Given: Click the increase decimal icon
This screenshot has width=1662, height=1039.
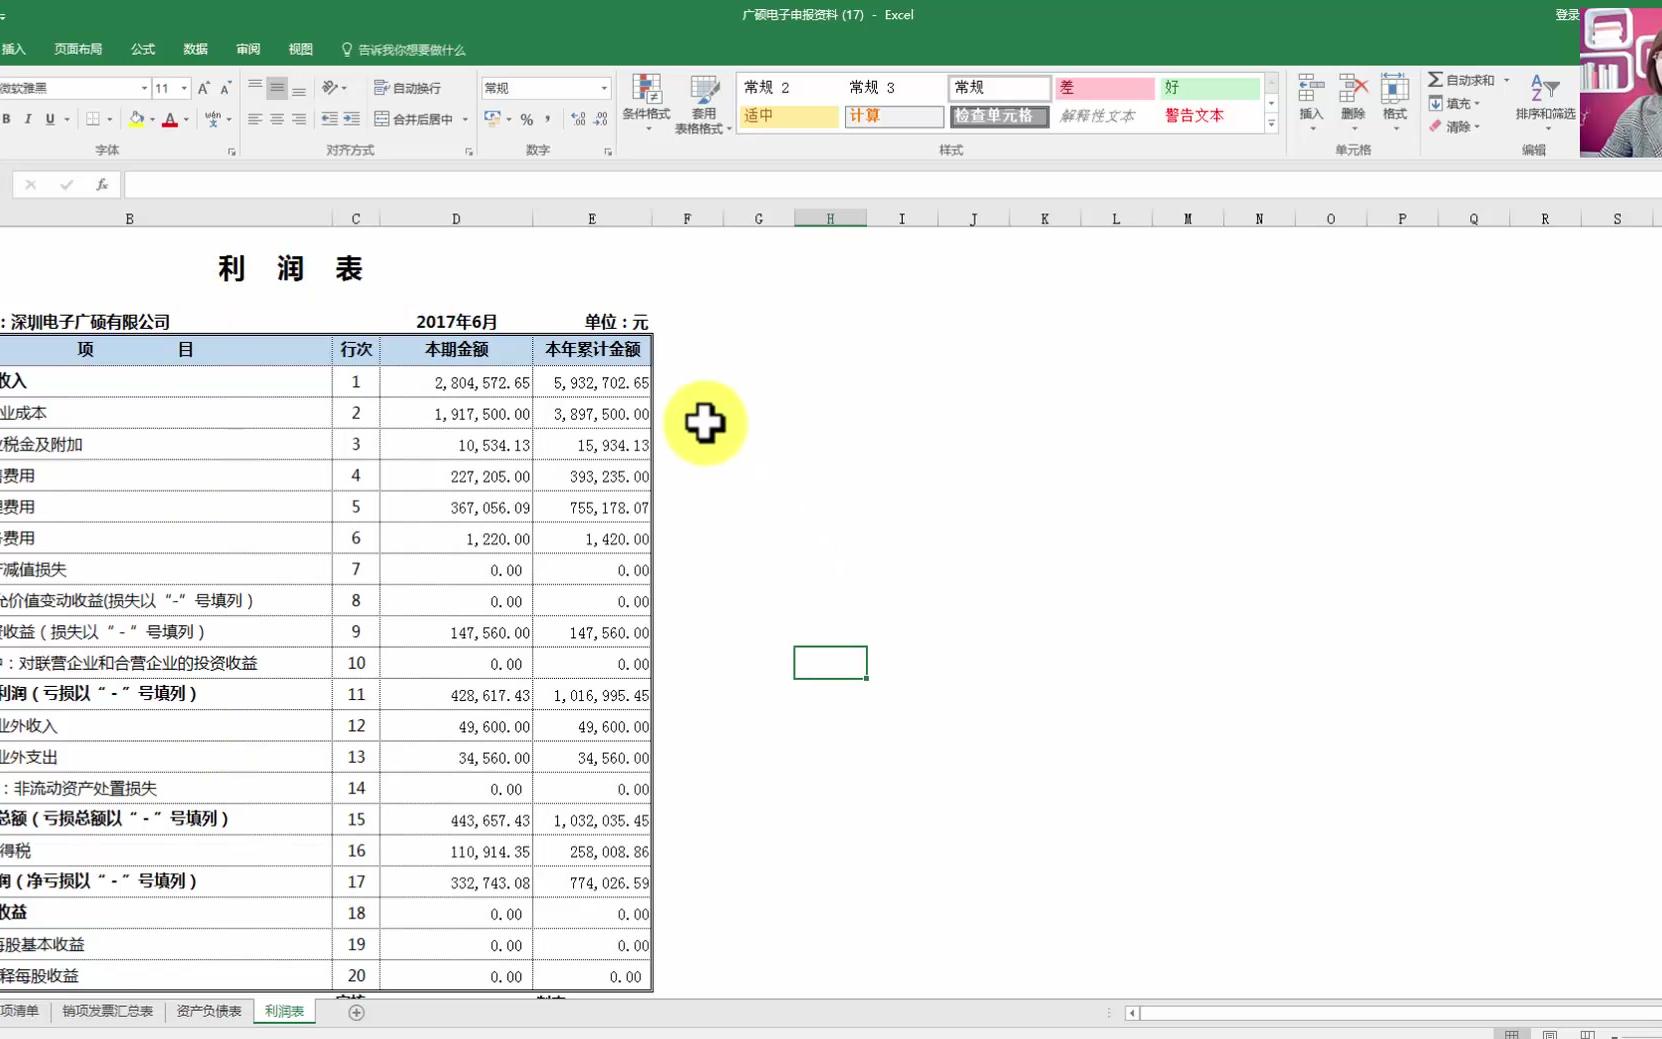Looking at the screenshot, I should click(578, 119).
